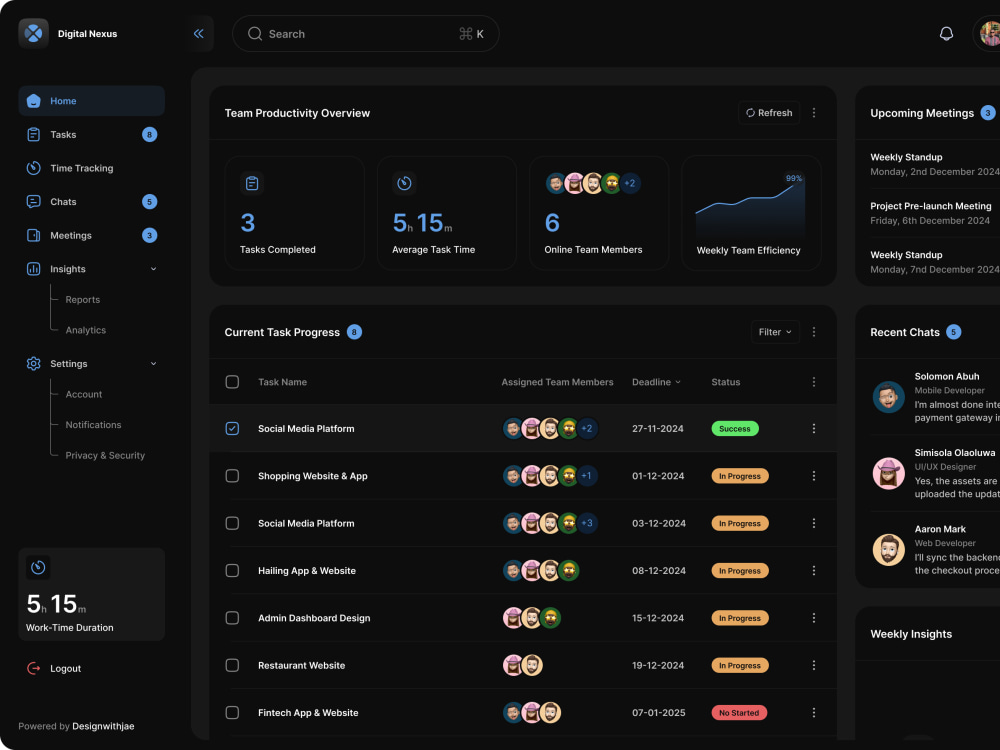Open notifications bell icon
The width and height of the screenshot is (1000, 750).
pyautogui.click(x=946, y=33)
